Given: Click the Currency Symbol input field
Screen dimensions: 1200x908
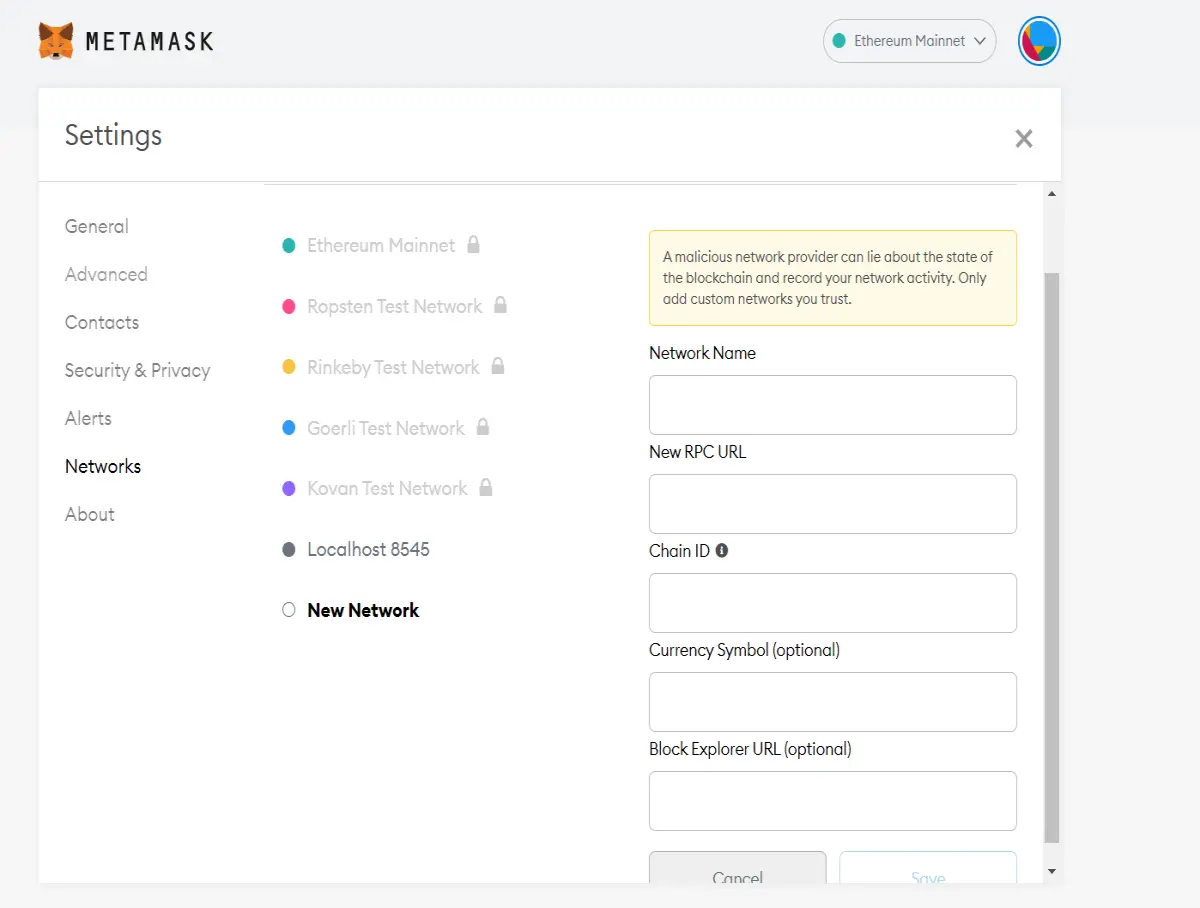Looking at the screenshot, I should tap(833, 702).
